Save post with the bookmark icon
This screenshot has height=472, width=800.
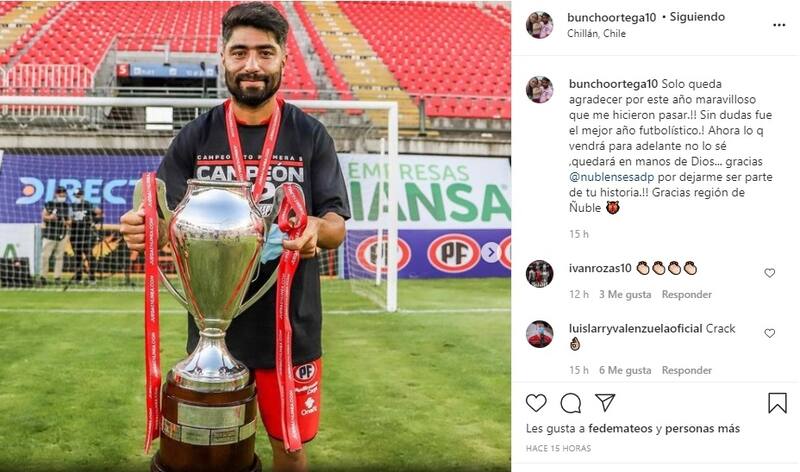pyautogui.click(x=777, y=403)
